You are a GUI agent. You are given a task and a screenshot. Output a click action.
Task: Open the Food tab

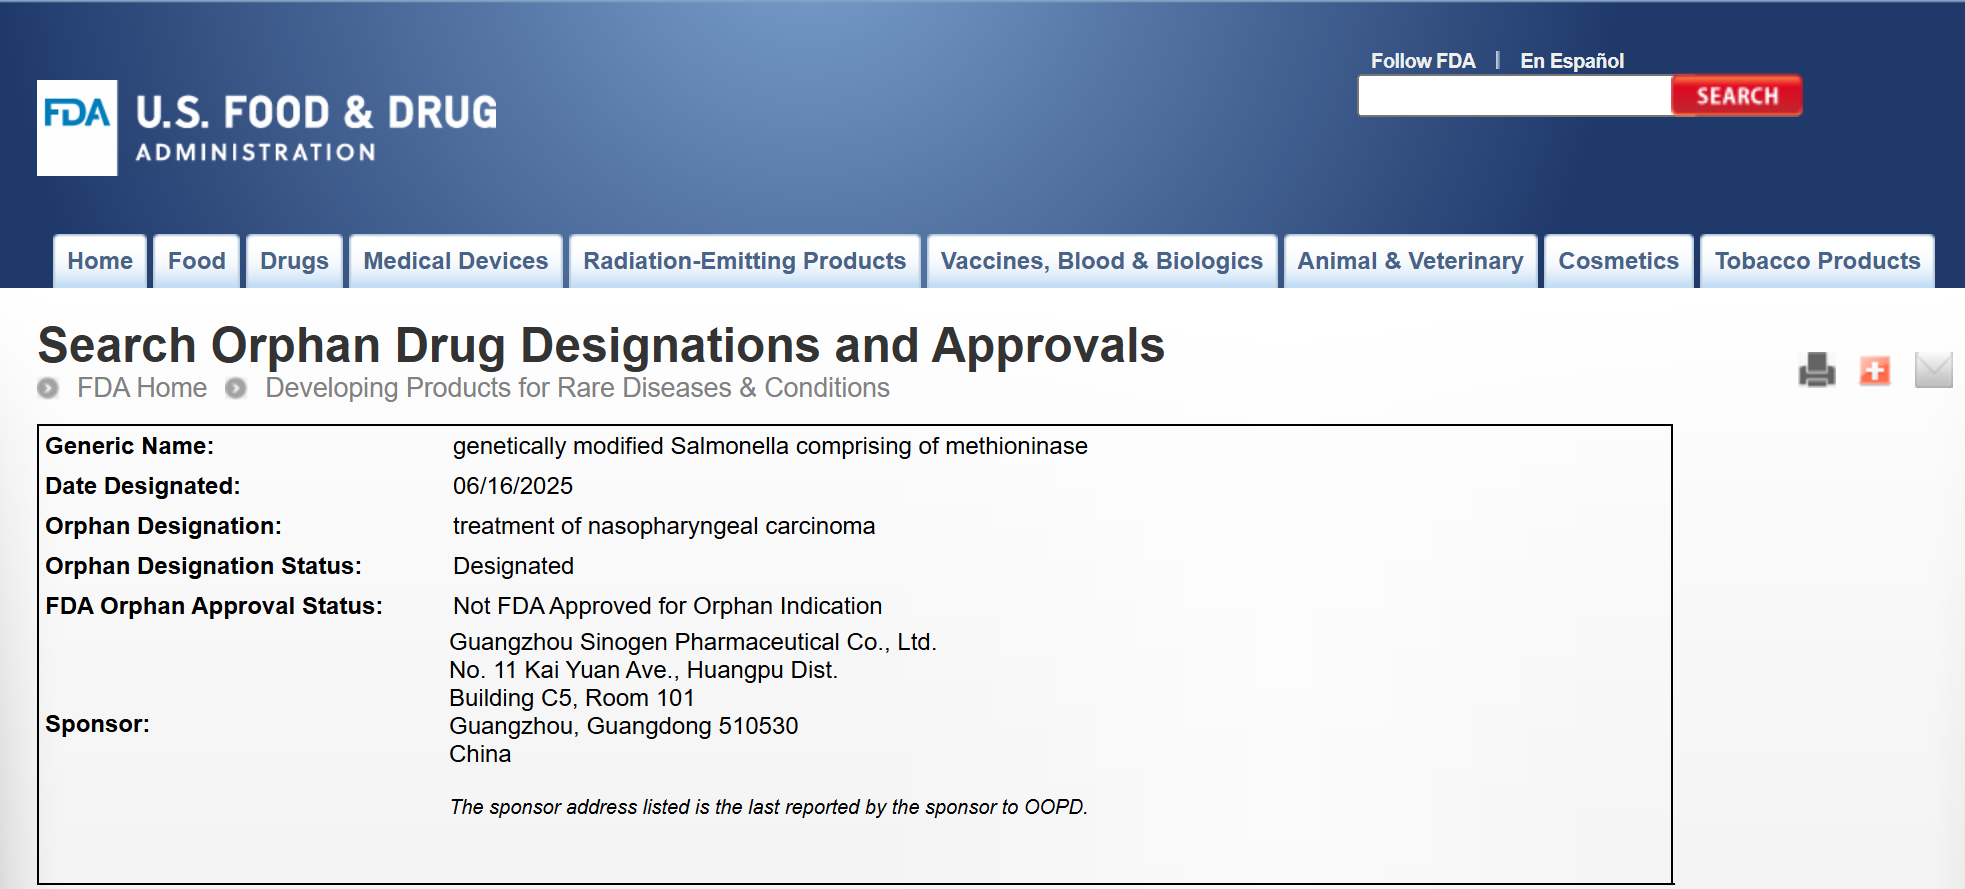pyautogui.click(x=197, y=261)
